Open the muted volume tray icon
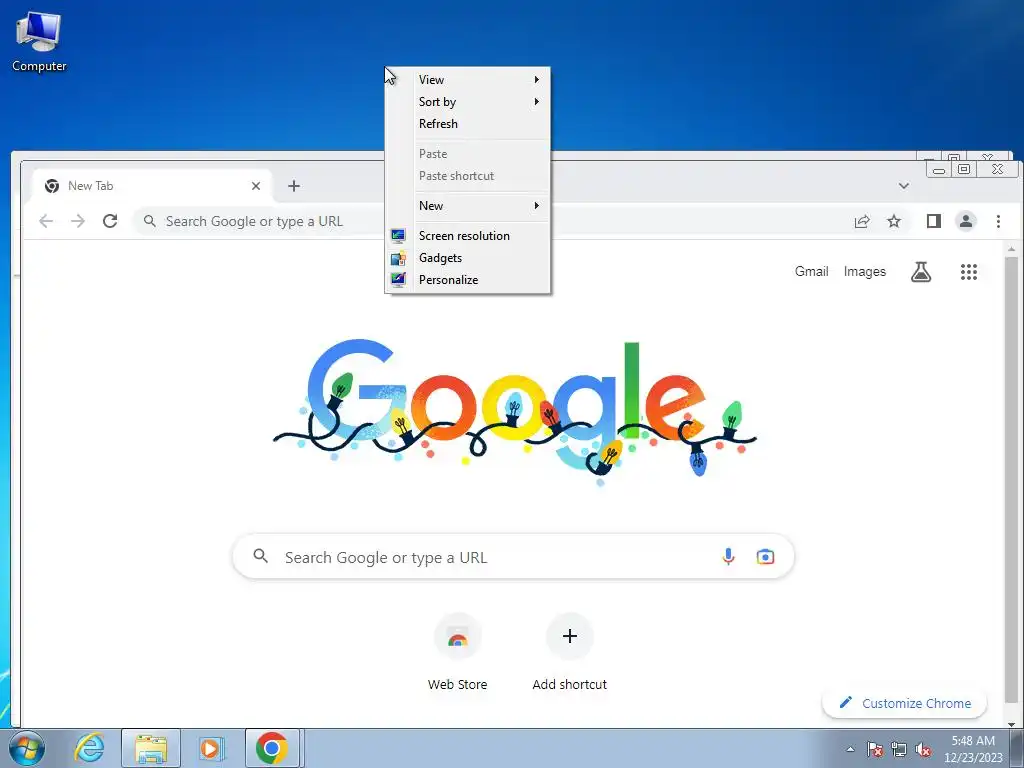Screen dimensions: 1024x768 923,749
